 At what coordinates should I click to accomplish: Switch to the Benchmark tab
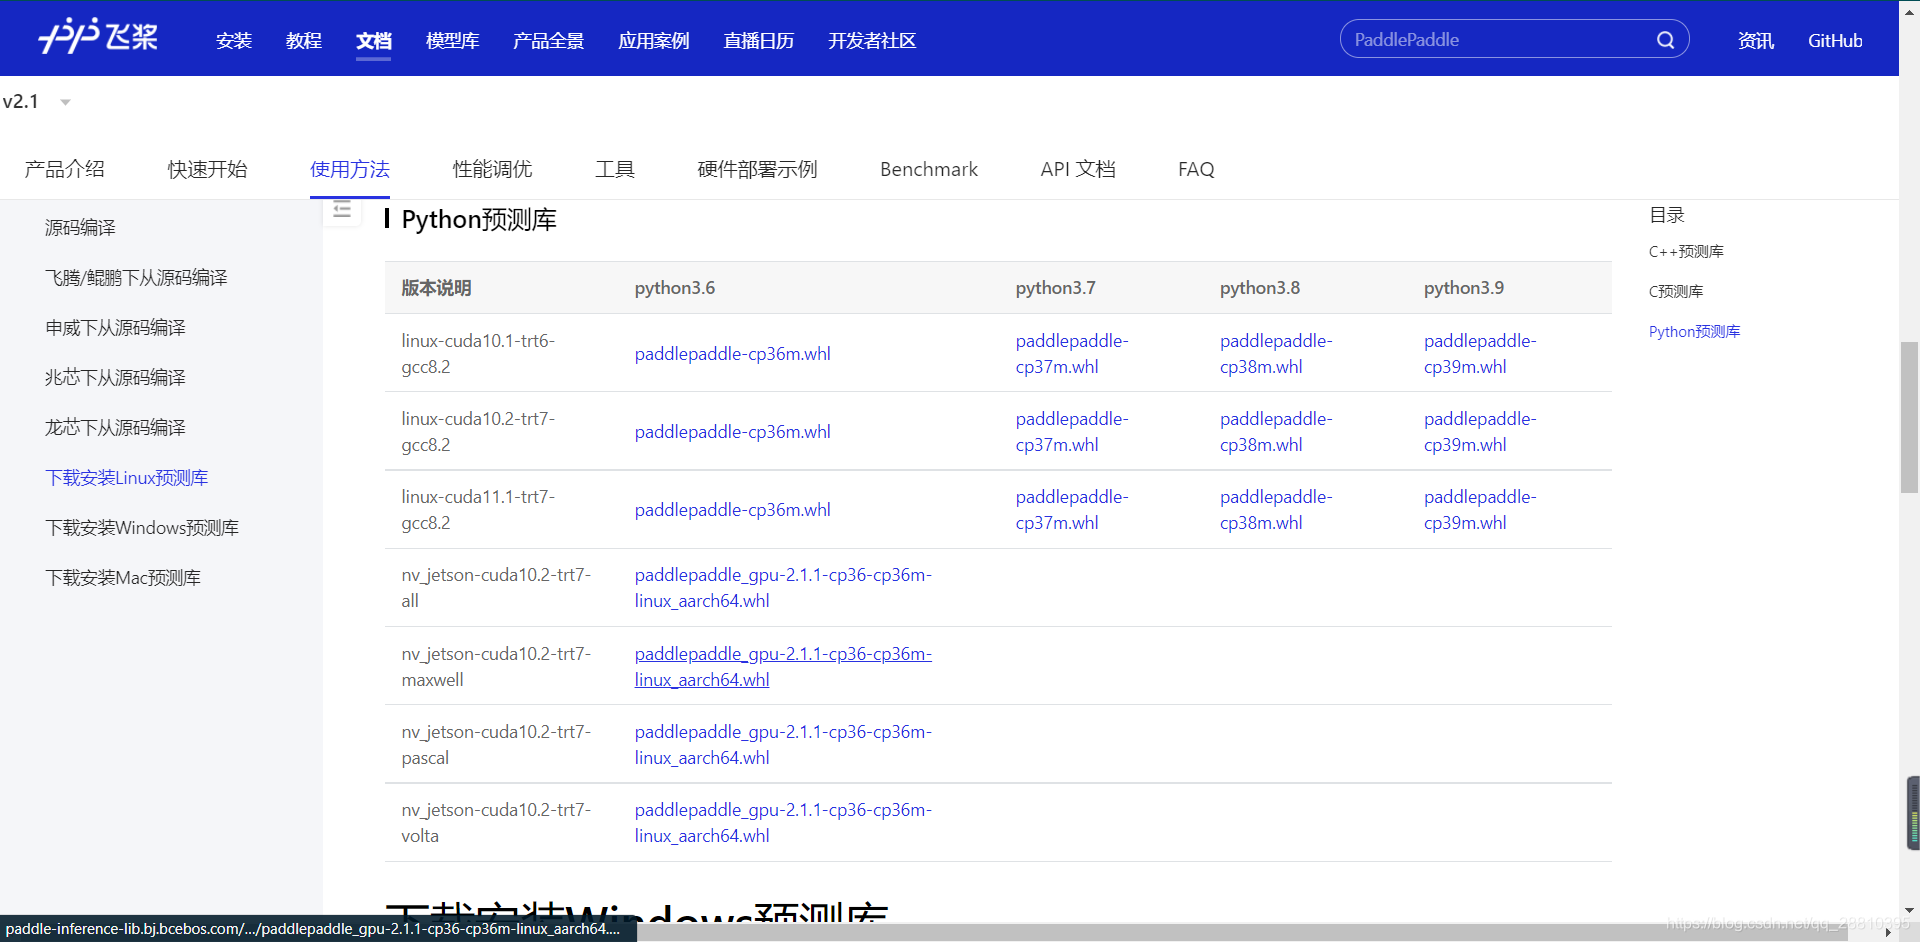click(x=929, y=169)
